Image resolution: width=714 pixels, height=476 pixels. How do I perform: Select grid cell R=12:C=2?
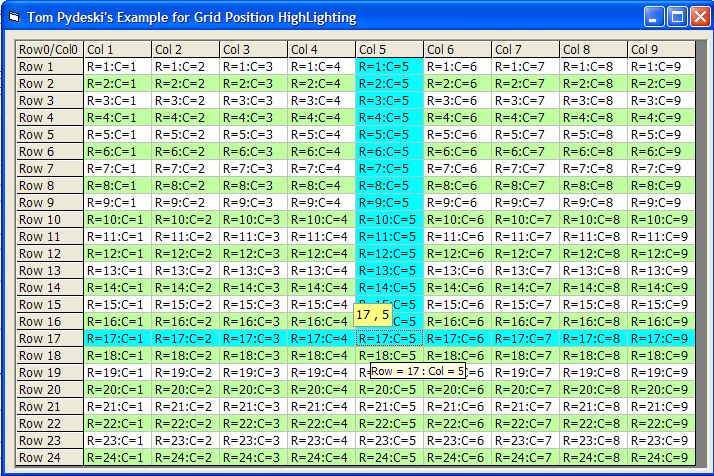point(185,253)
